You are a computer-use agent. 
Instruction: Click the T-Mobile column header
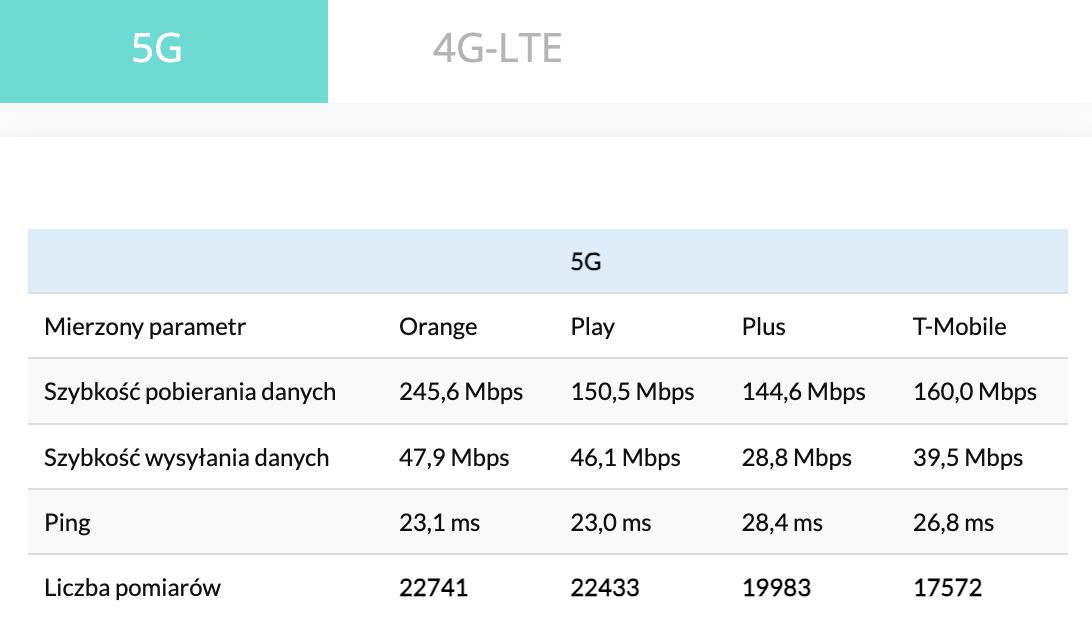[x=960, y=327]
